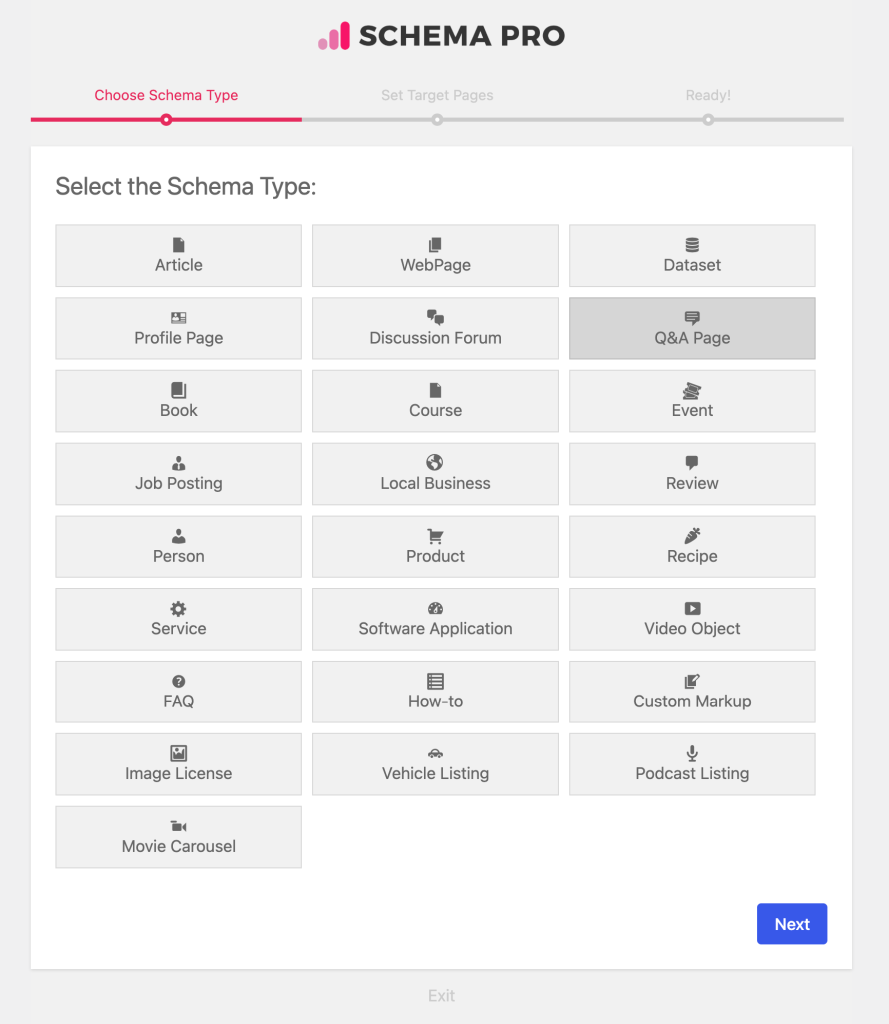
Task: Choose the Person silhouette icon
Action: coord(178,536)
